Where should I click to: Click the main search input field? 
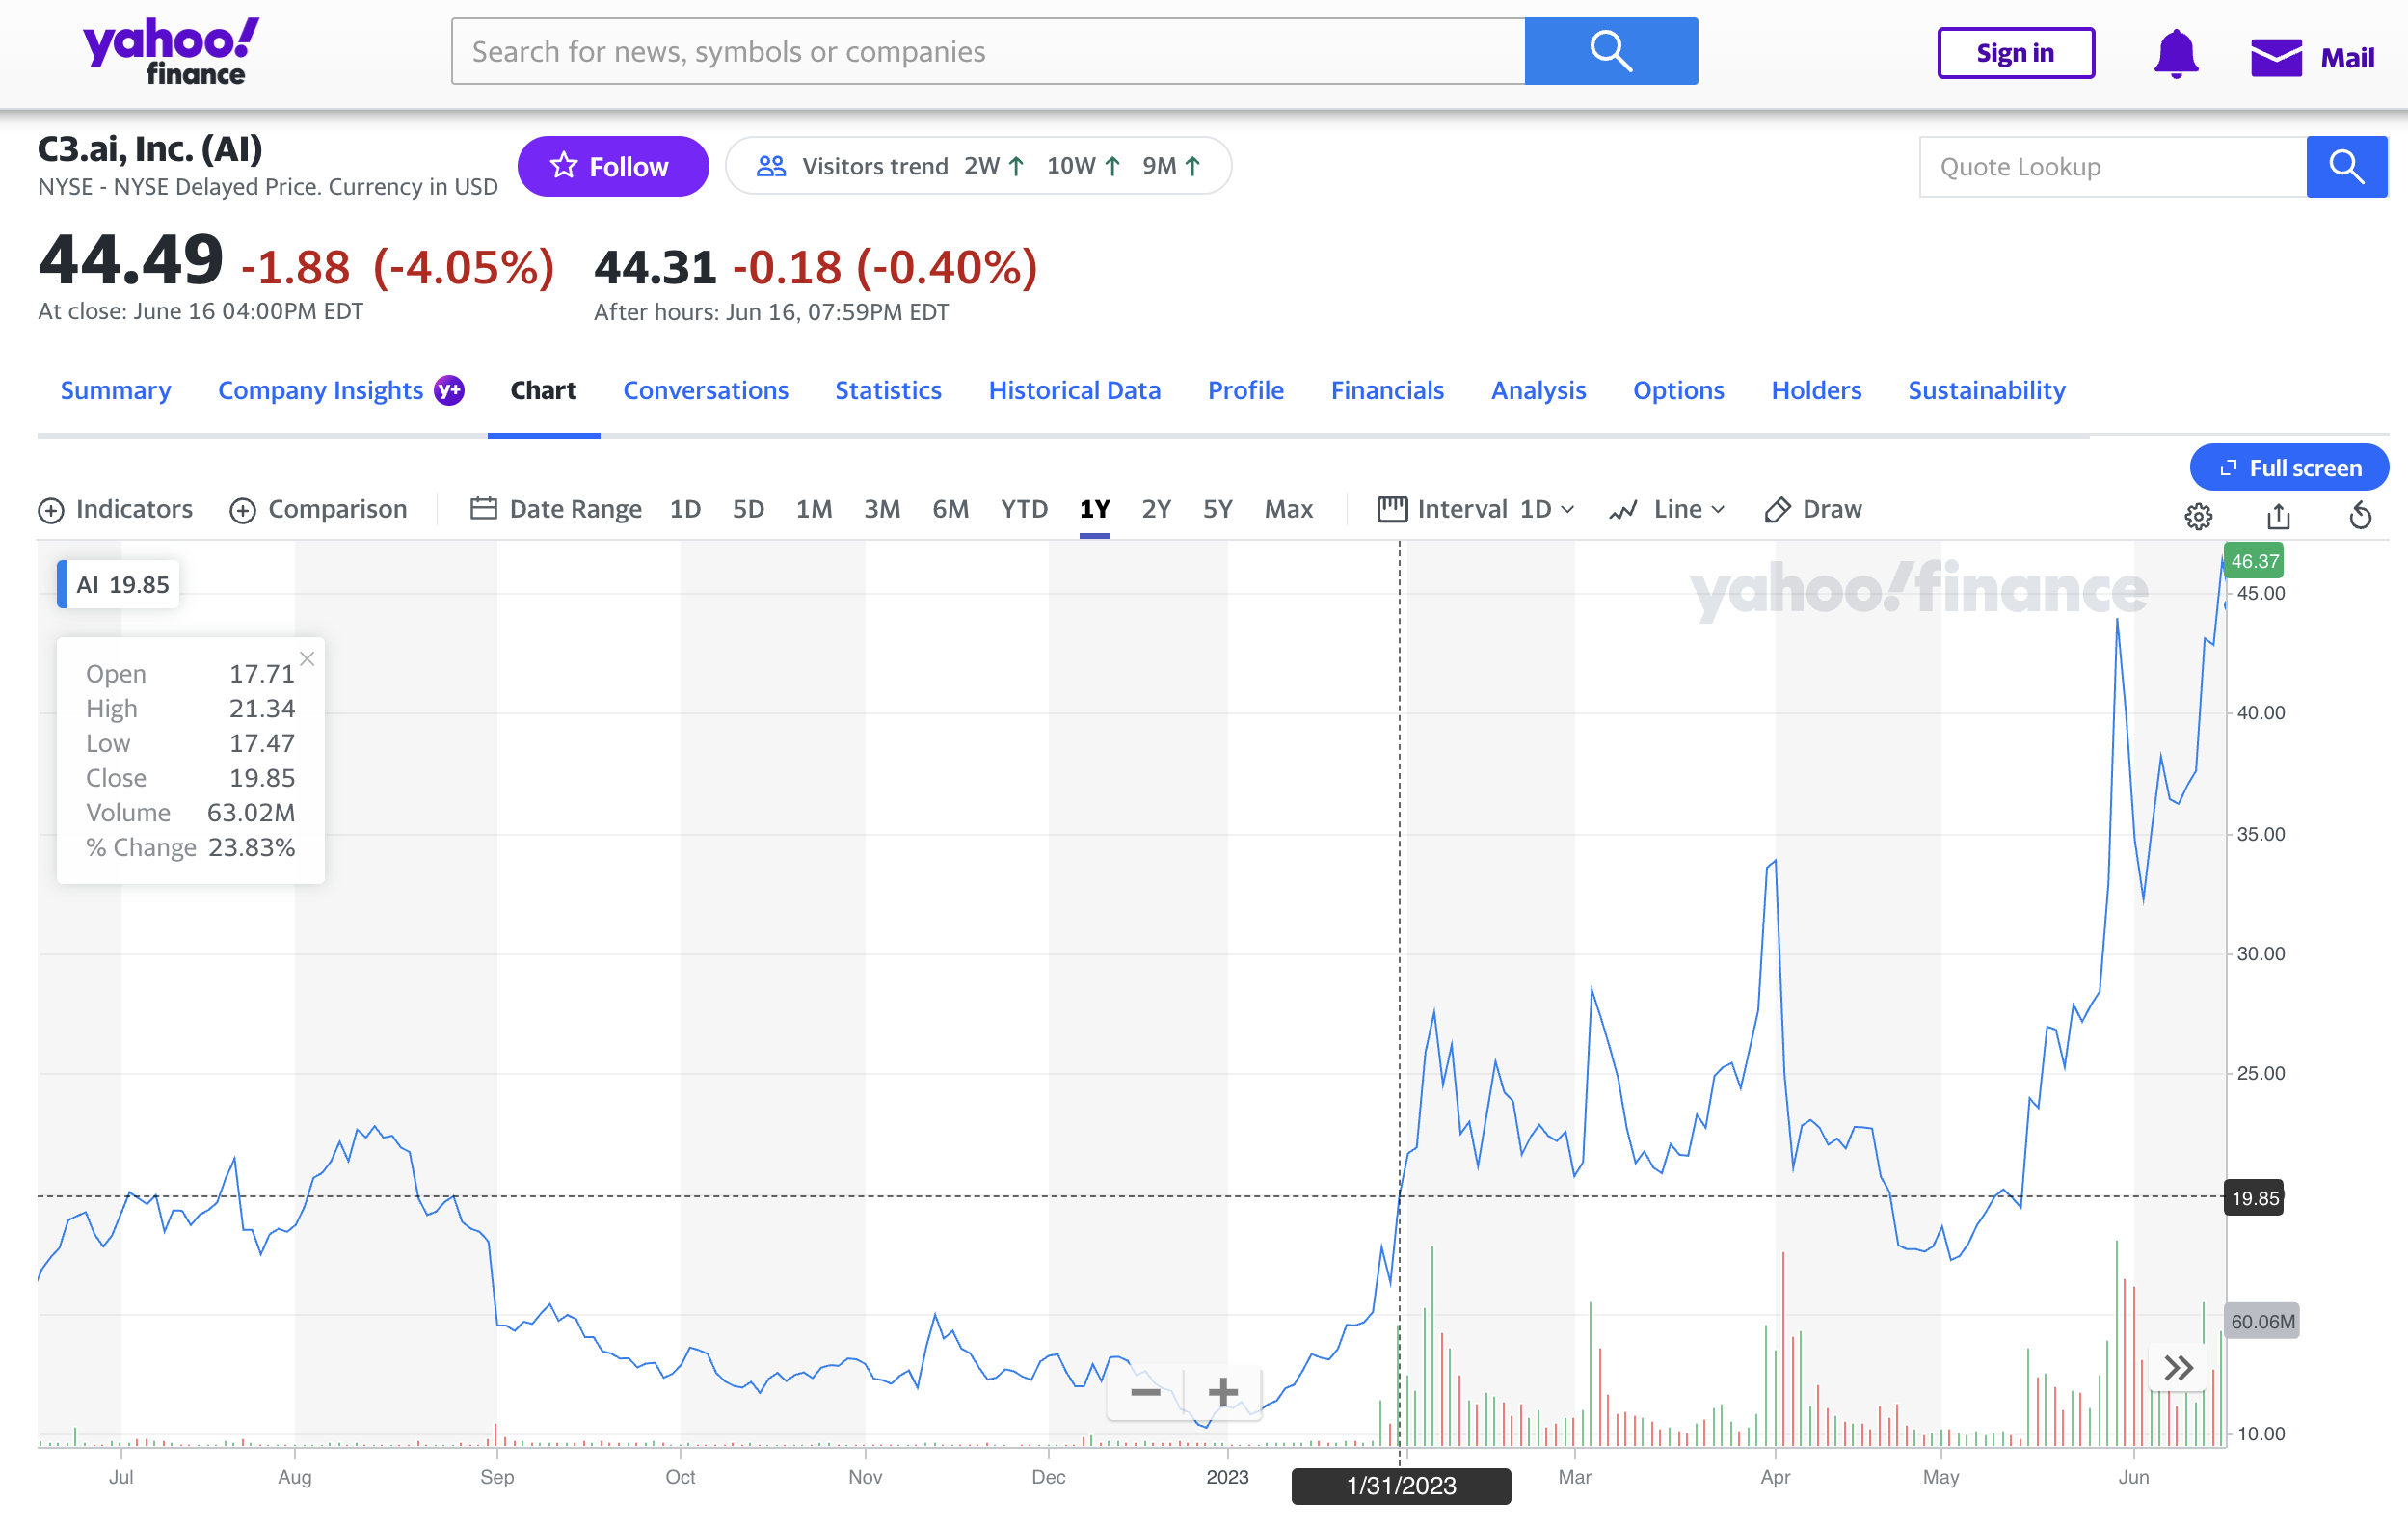pos(988,51)
